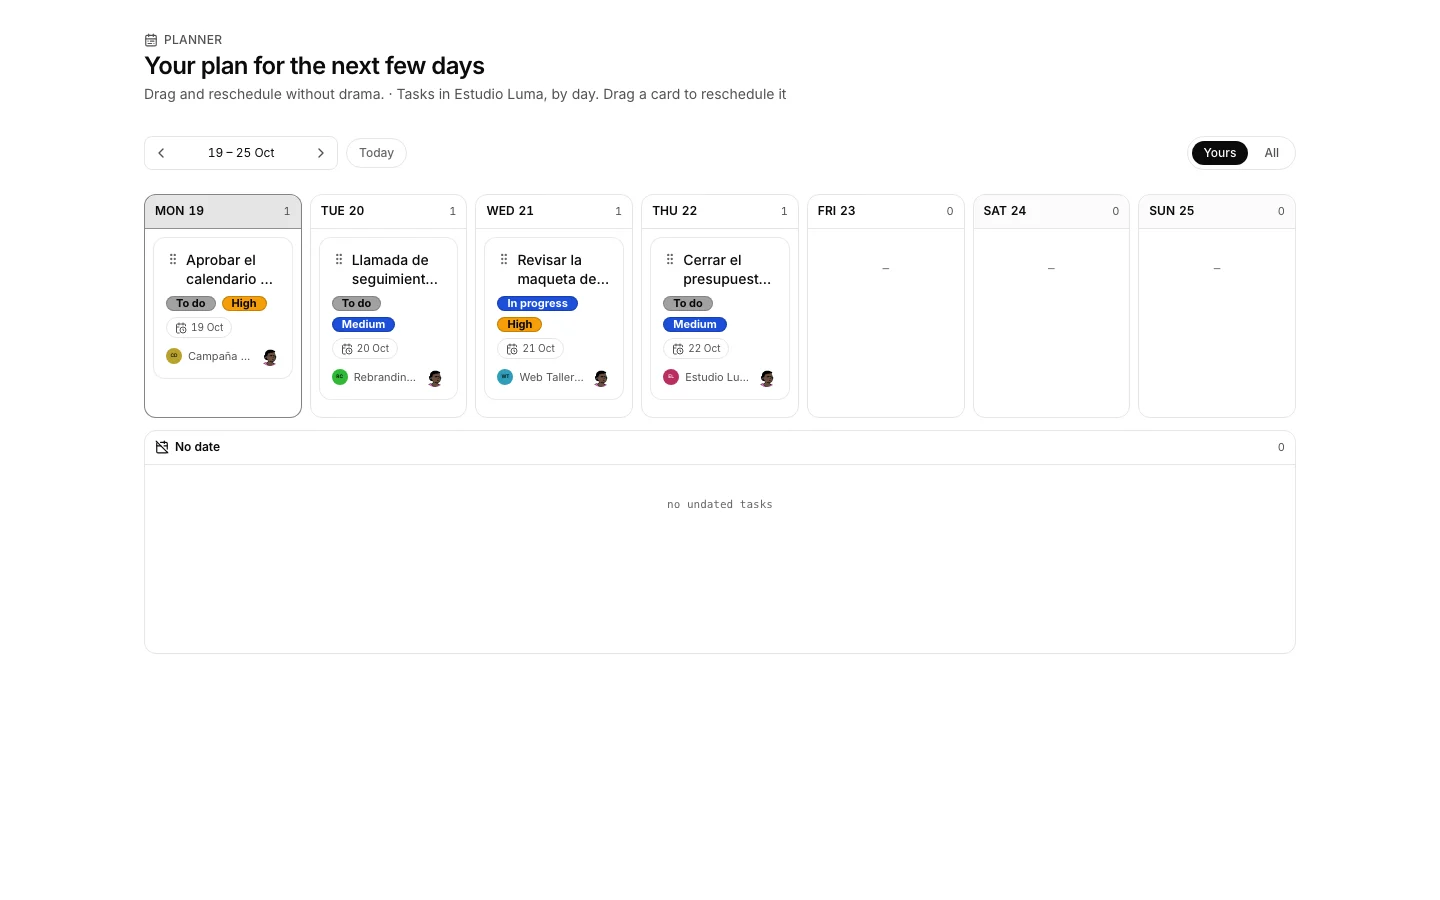This screenshot has width=1440, height=900.
Task: Click the 22 Oct due date chip
Action: [x=696, y=348]
